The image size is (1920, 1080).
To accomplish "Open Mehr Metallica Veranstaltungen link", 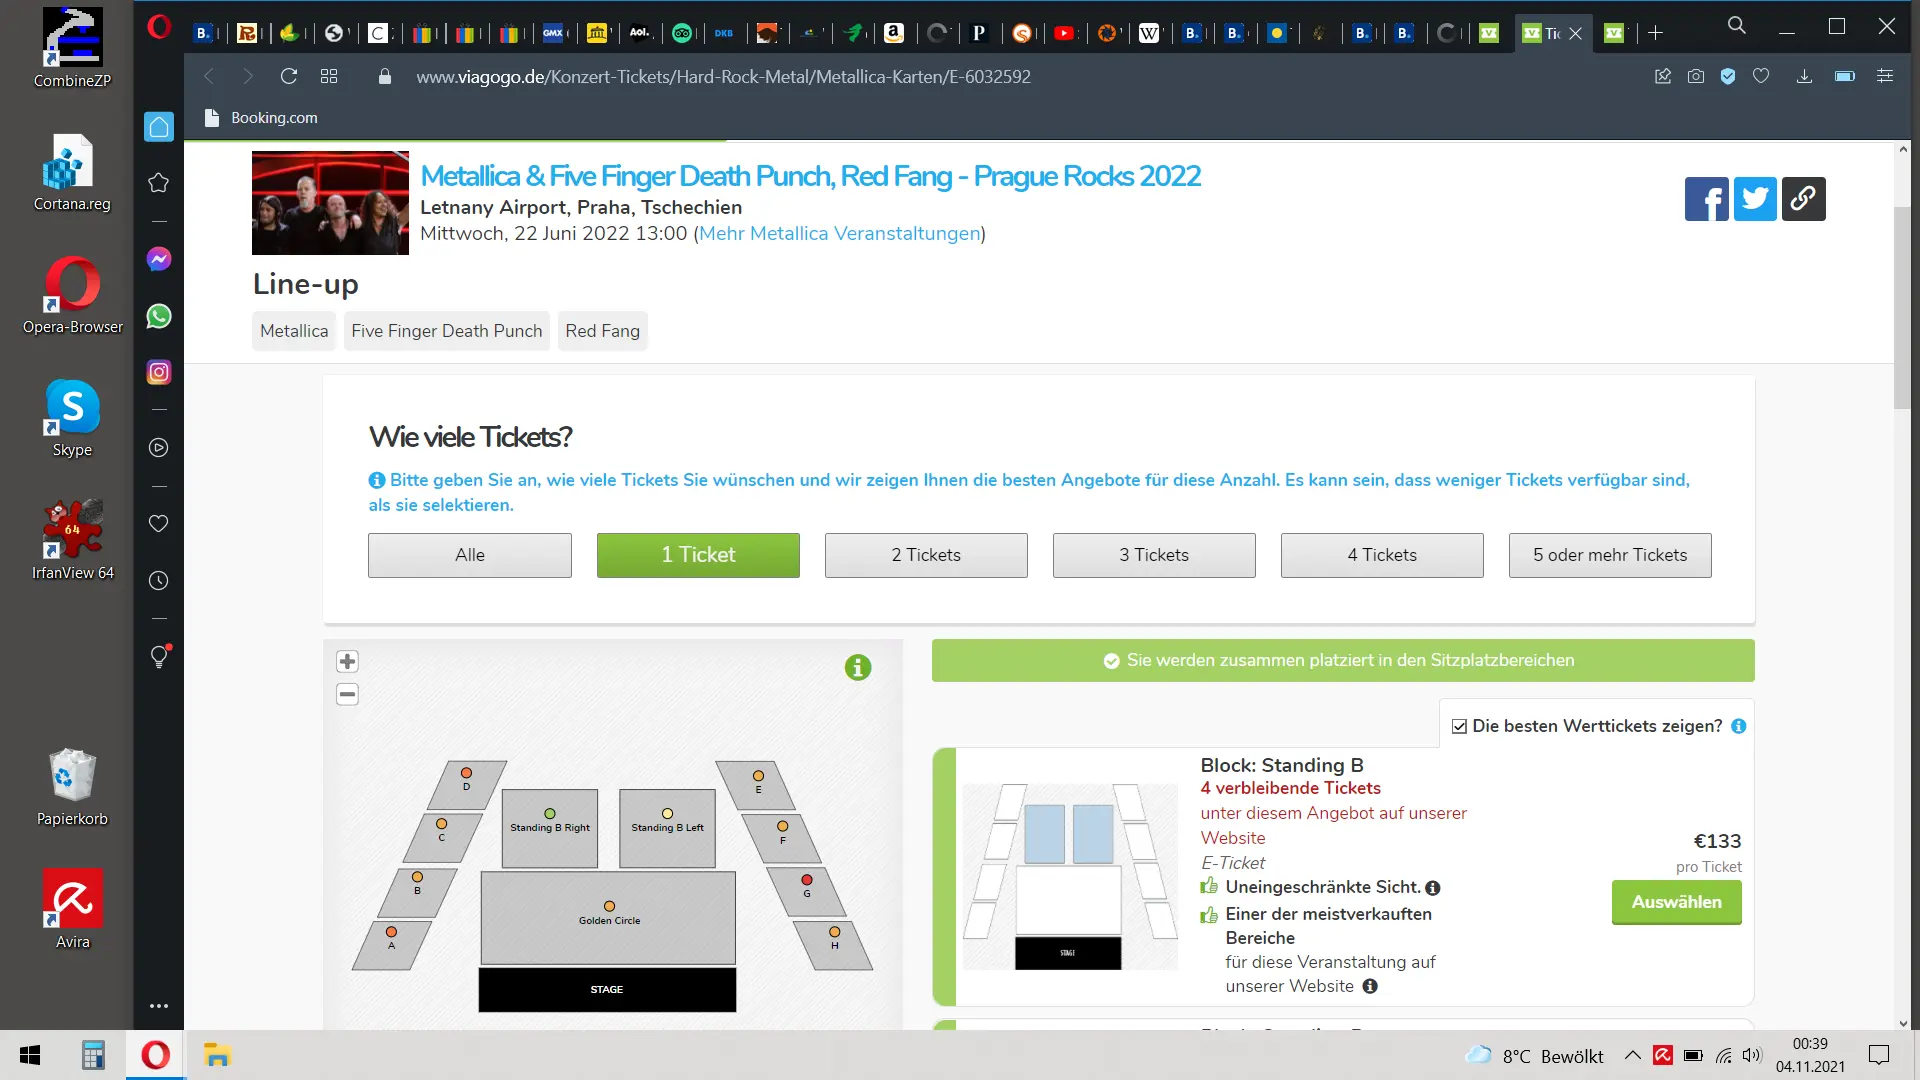I will pos(839,233).
